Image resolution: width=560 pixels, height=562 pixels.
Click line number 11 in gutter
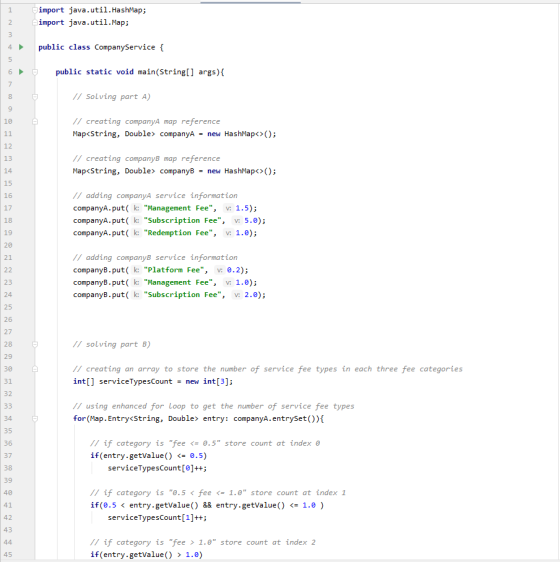point(8,134)
